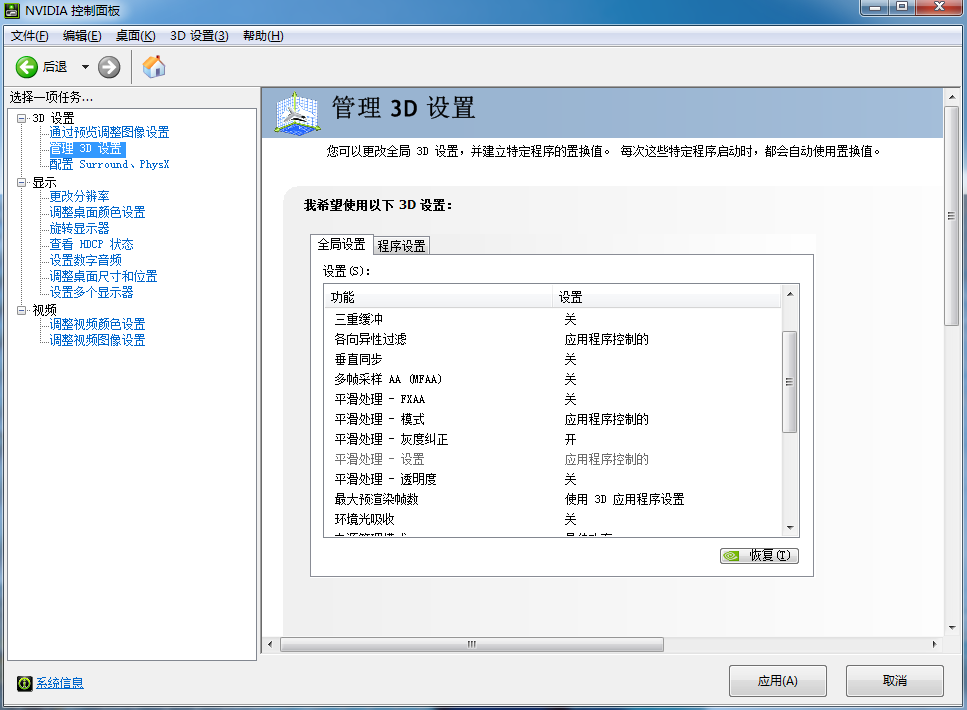
Task: Open 设置数字音频 task
Action: [x=86, y=260]
